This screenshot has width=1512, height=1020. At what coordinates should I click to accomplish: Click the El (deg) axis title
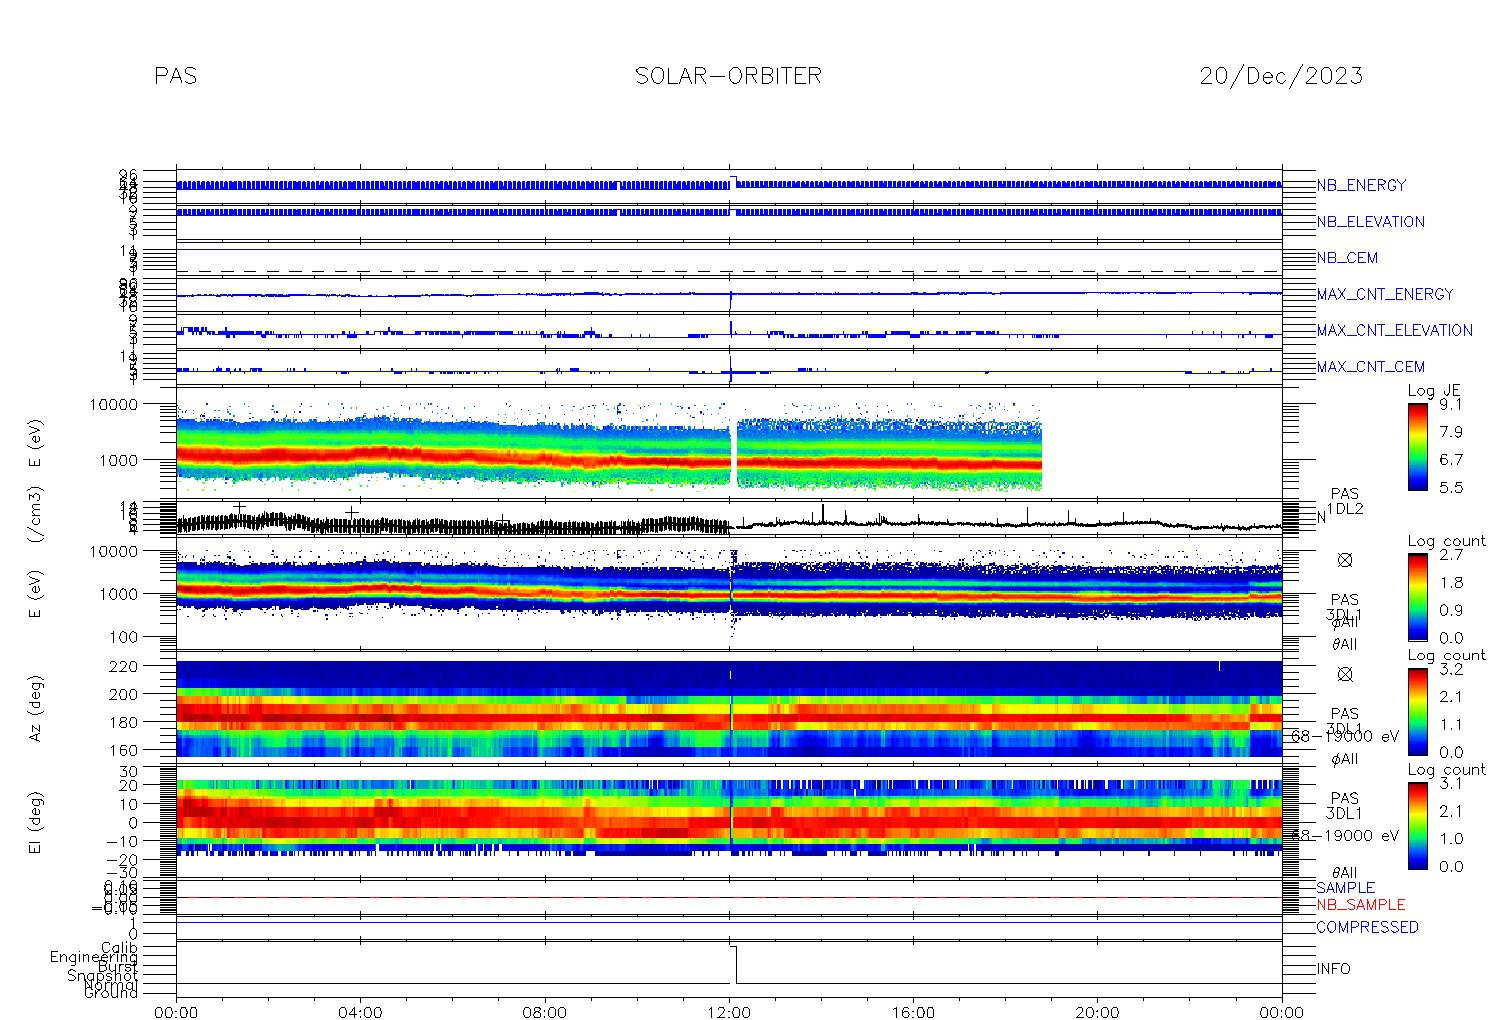pos(36,822)
